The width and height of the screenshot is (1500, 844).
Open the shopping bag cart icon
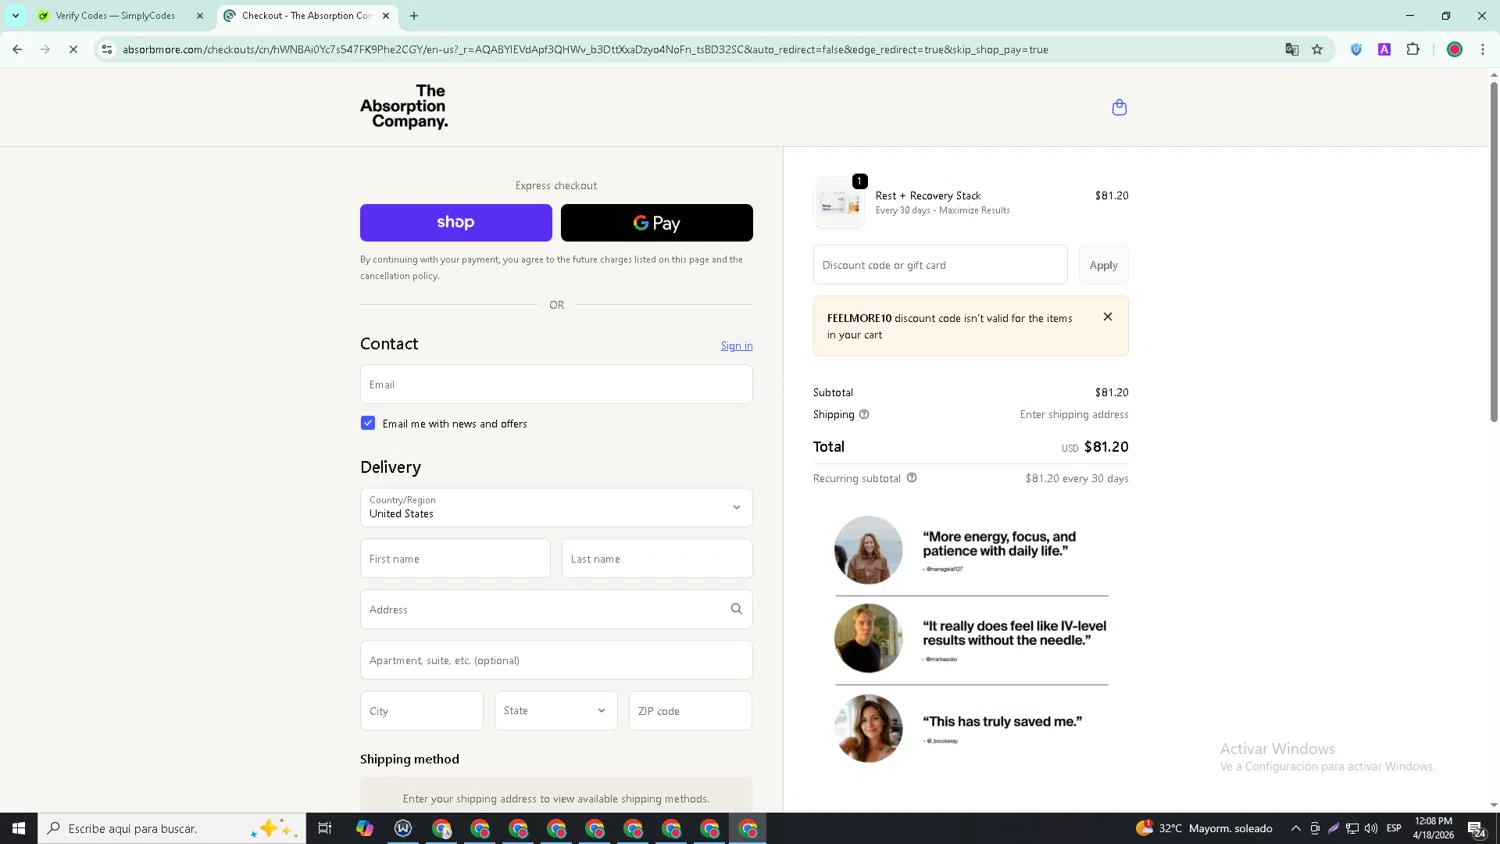pos(1119,107)
